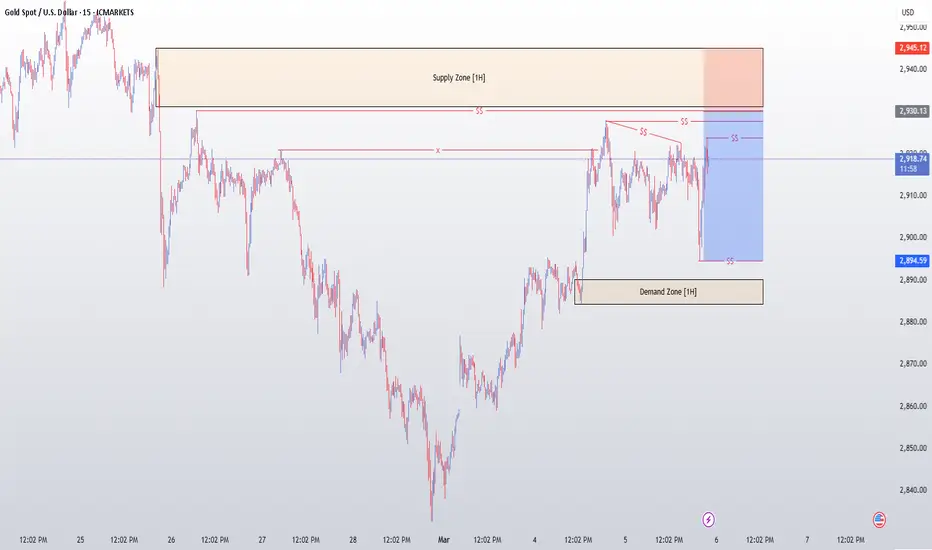Screen dimensions: 932x550
Task: Click the 7 date label on time axis
Action: pos(807,540)
